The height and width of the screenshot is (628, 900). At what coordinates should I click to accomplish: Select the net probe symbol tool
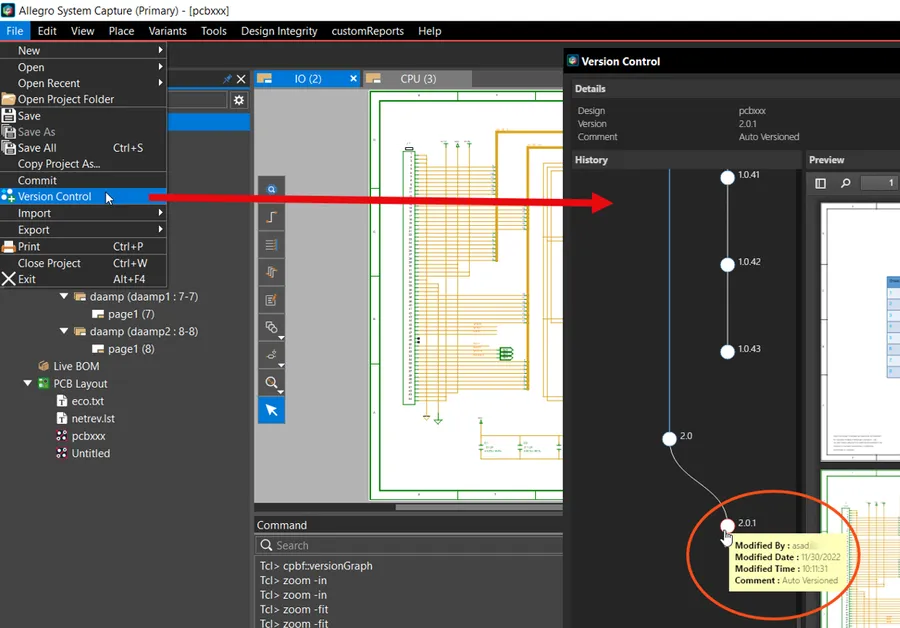point(271,355)
